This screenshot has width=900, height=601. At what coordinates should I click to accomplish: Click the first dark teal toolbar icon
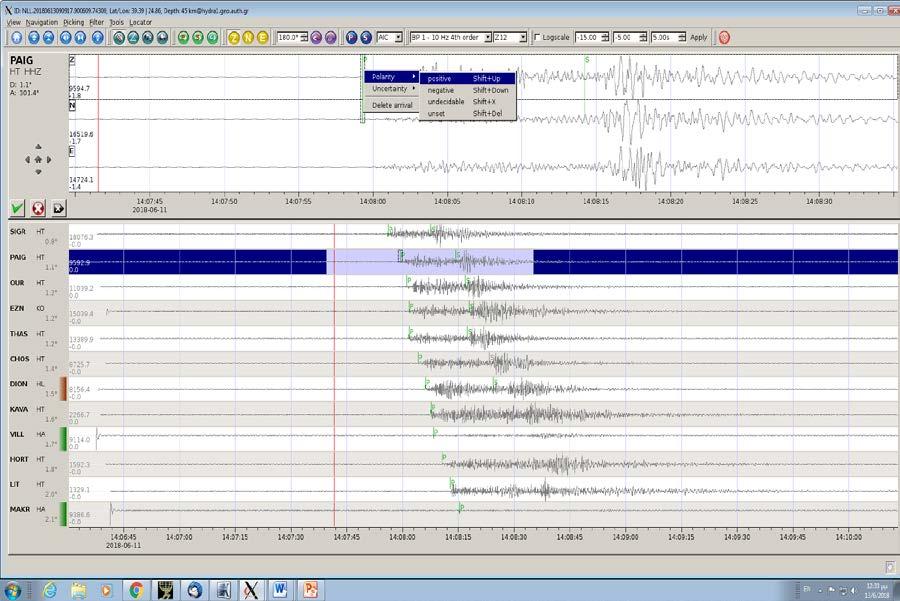(119, 37)
